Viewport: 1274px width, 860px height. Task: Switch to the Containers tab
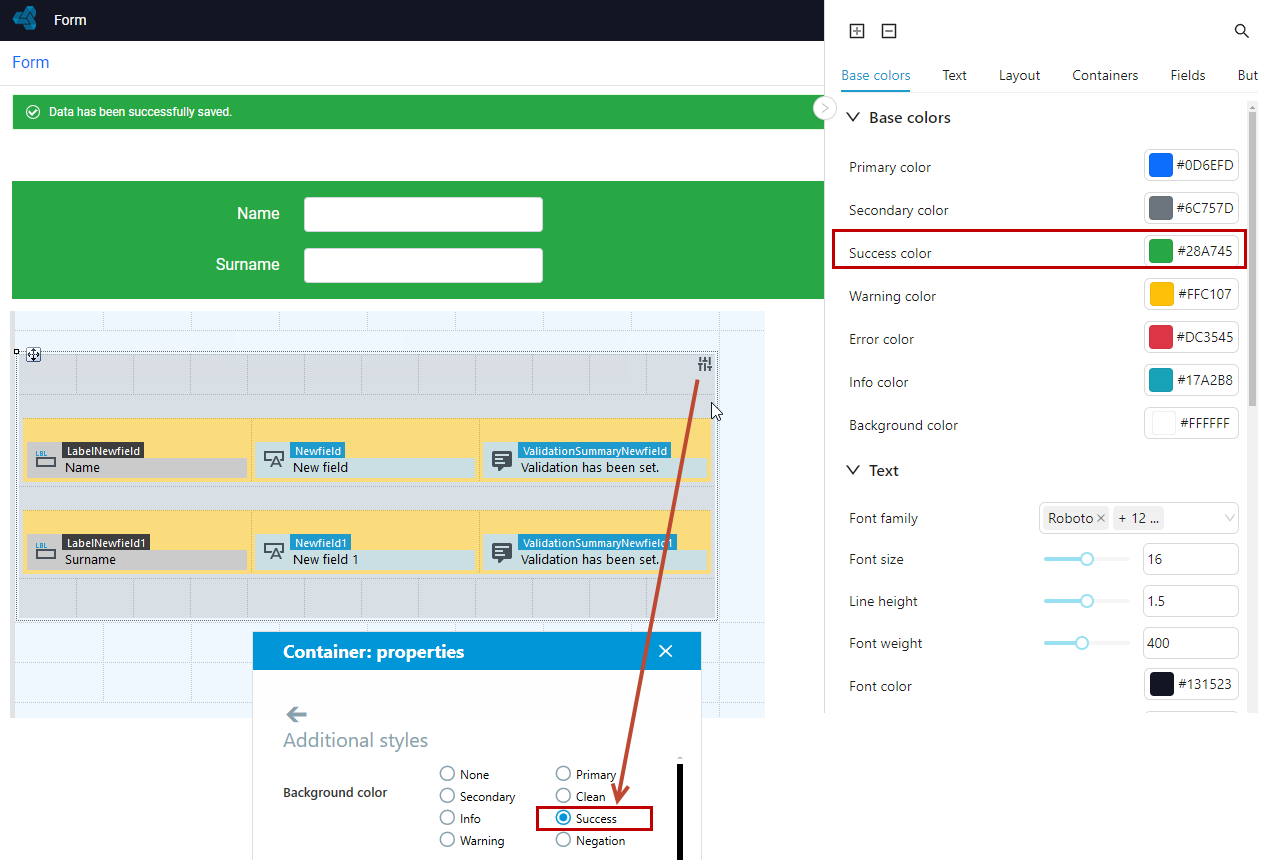(1105, 75)
